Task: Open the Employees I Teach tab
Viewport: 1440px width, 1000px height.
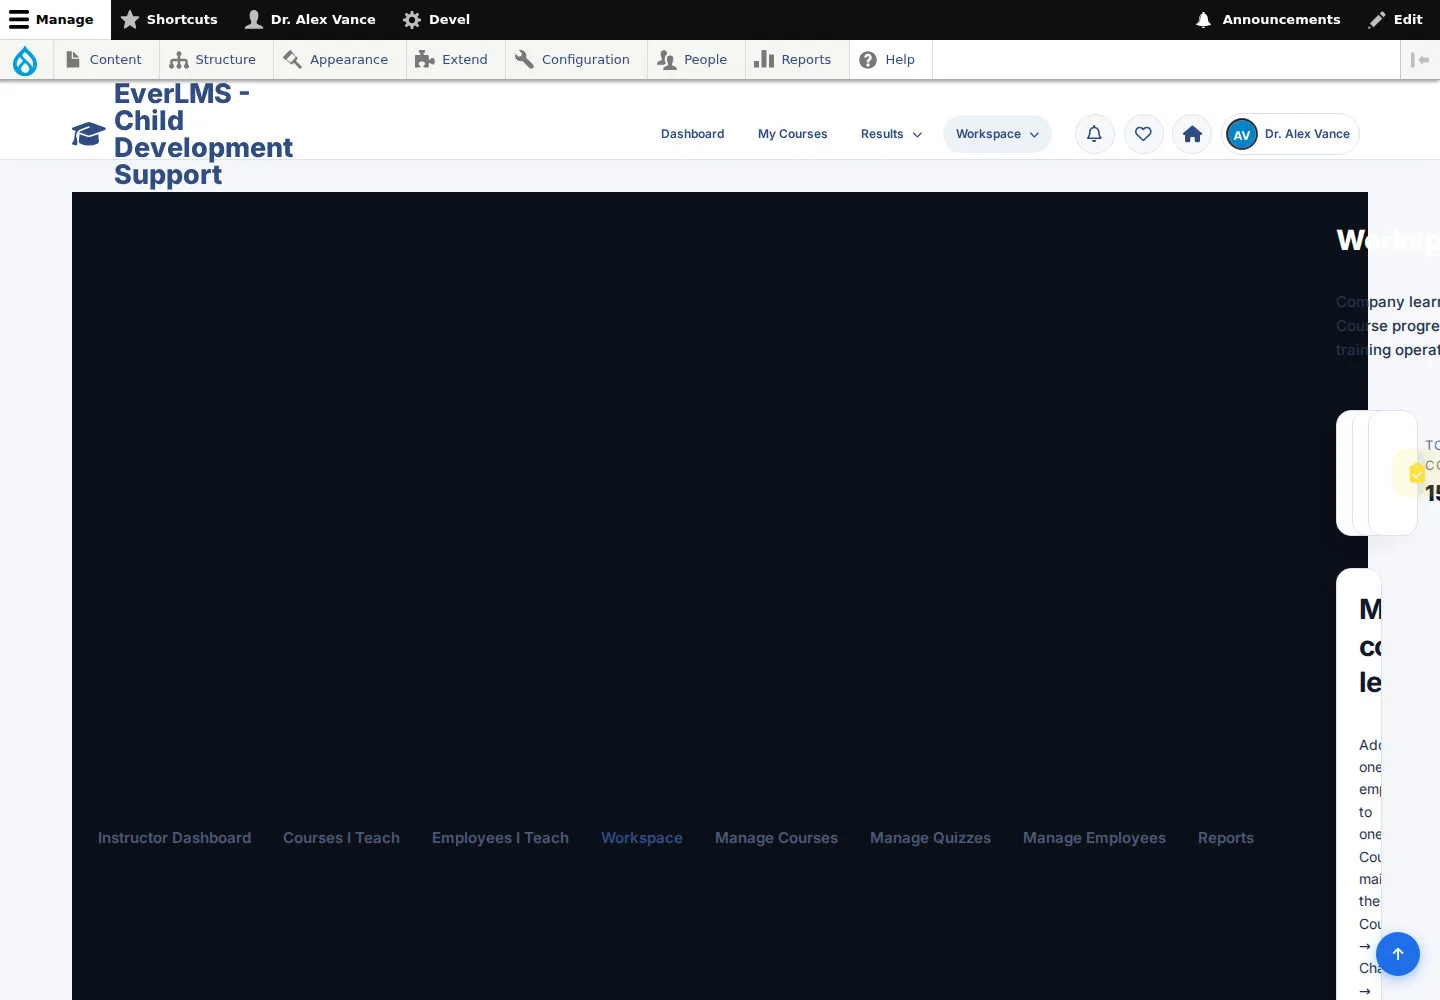Action: (x=500, y=838)
